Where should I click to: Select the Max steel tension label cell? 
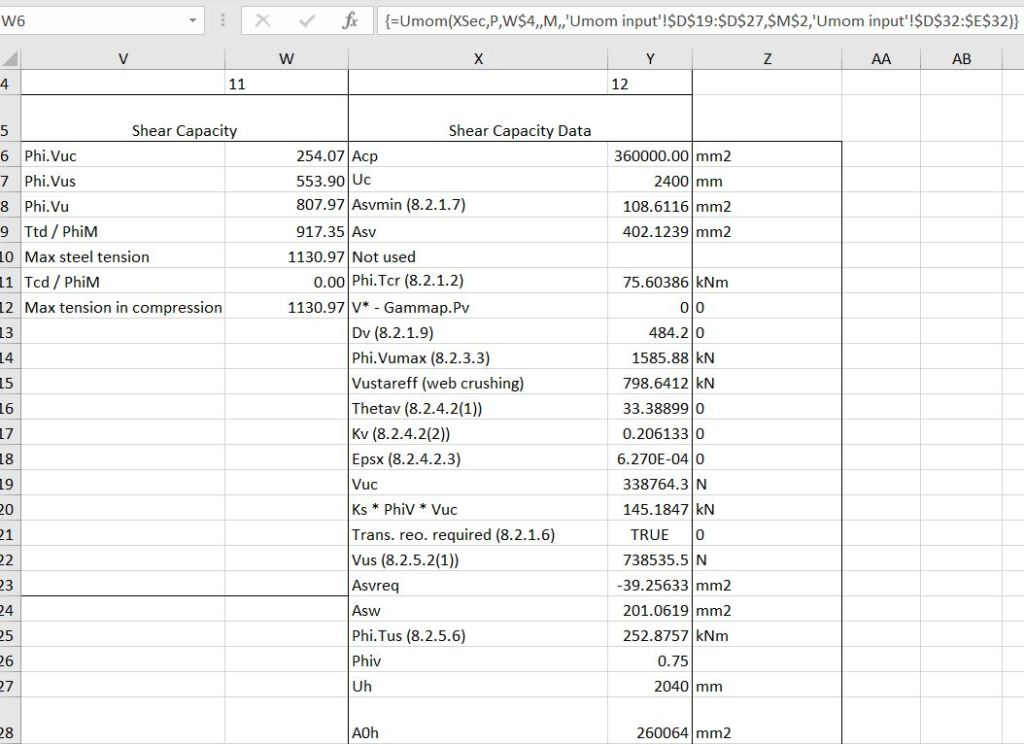click(x=122, y=257)
